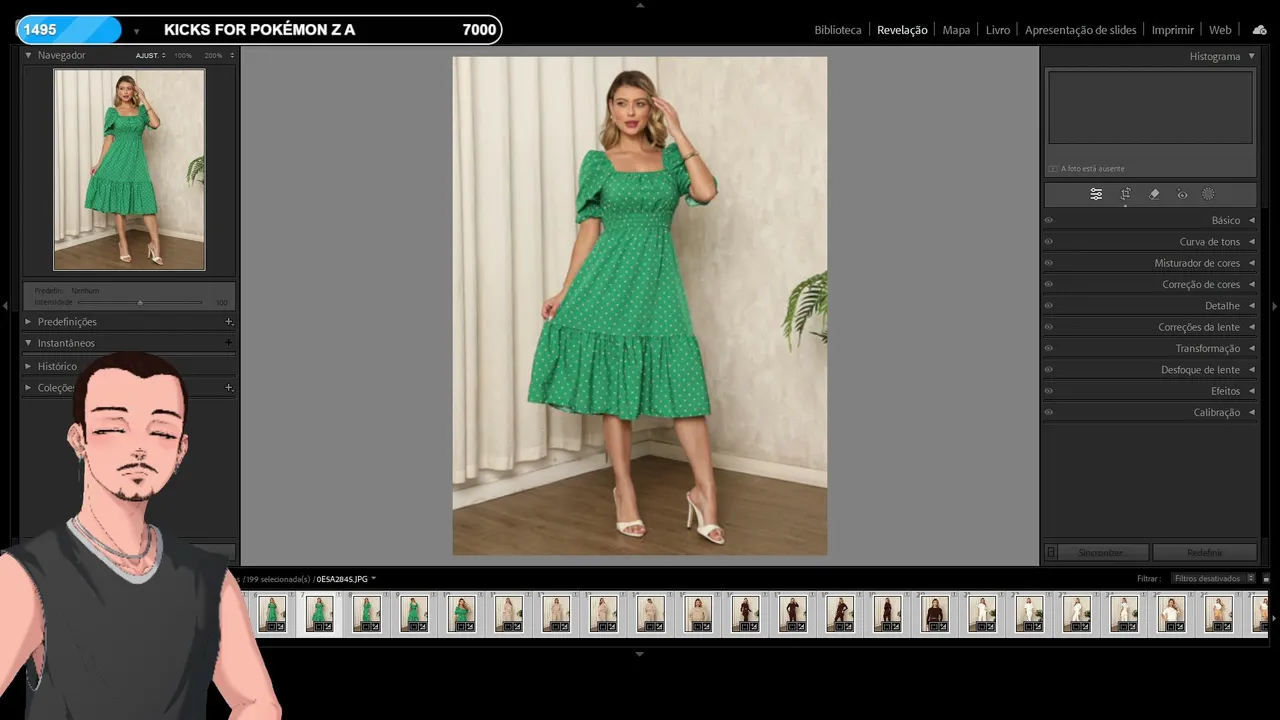
Task: Toggle visibility of Correção de cores
Action: tap(1049, 284)
